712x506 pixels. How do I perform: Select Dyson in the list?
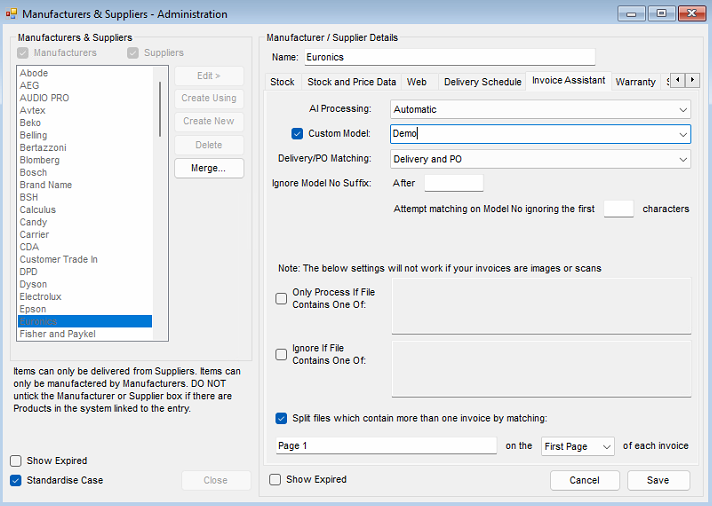pyautogui.click(x=85, y=284)
